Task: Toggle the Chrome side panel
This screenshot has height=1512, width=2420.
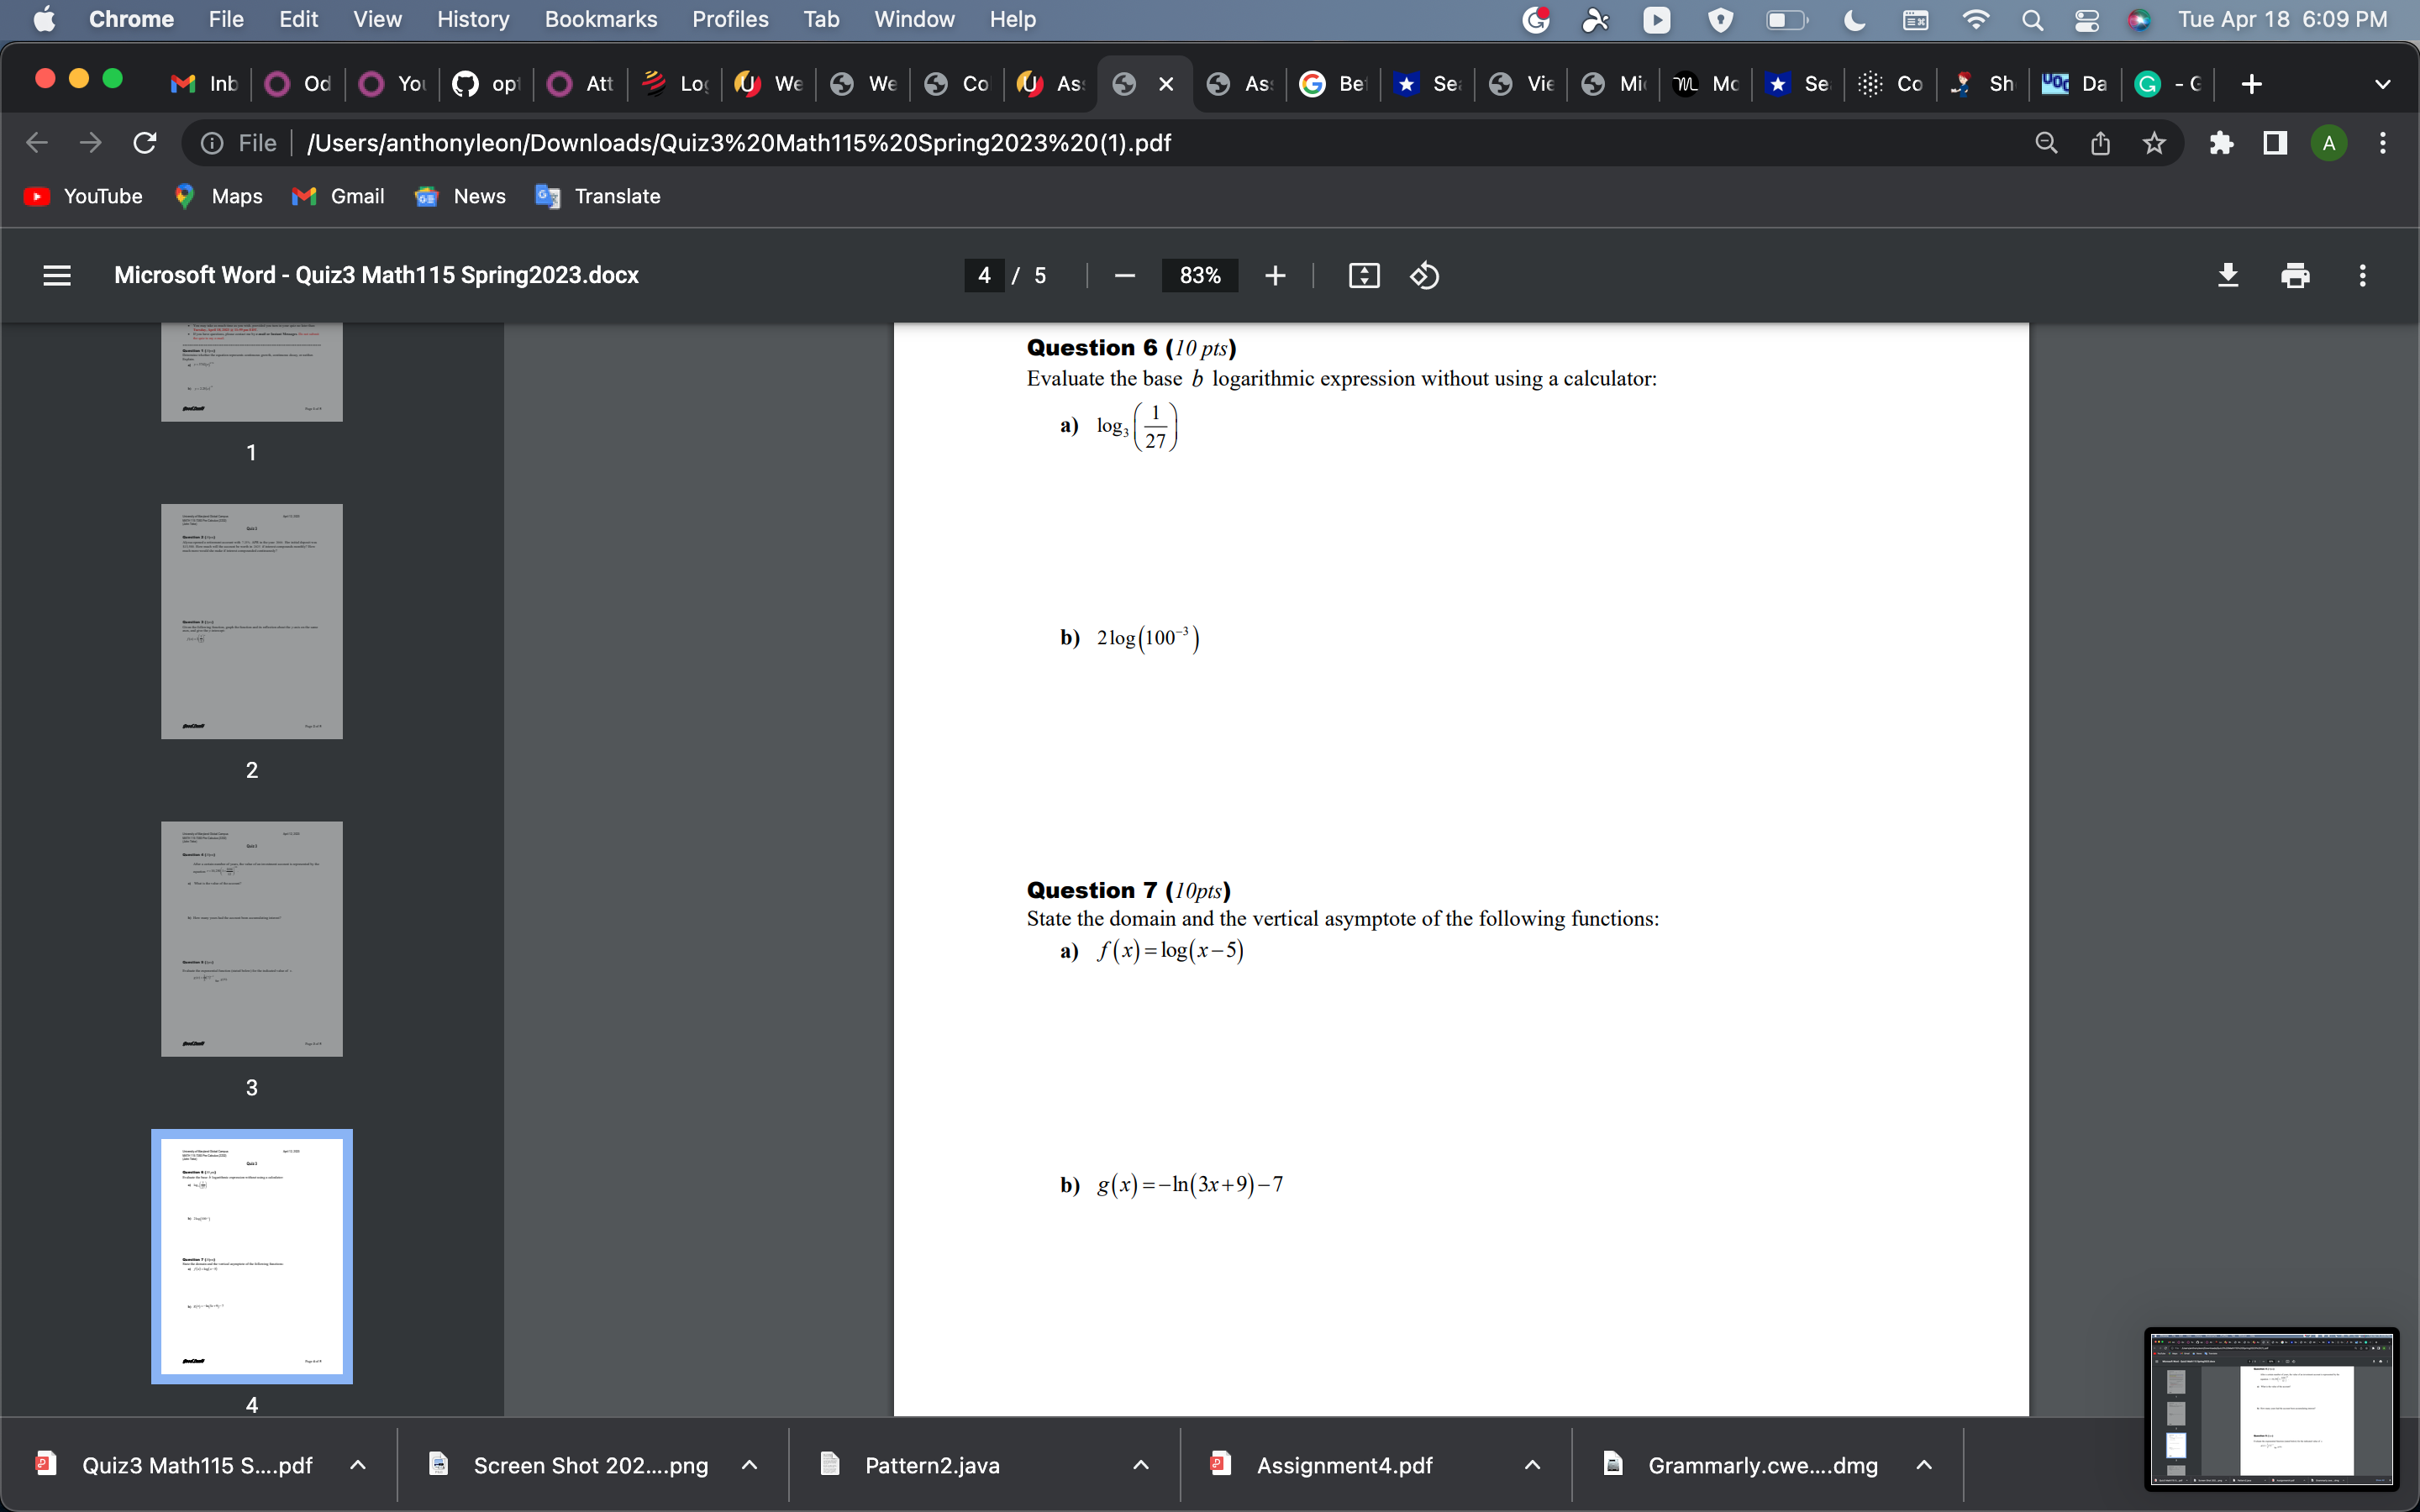Action: [x=2275, y=143]
